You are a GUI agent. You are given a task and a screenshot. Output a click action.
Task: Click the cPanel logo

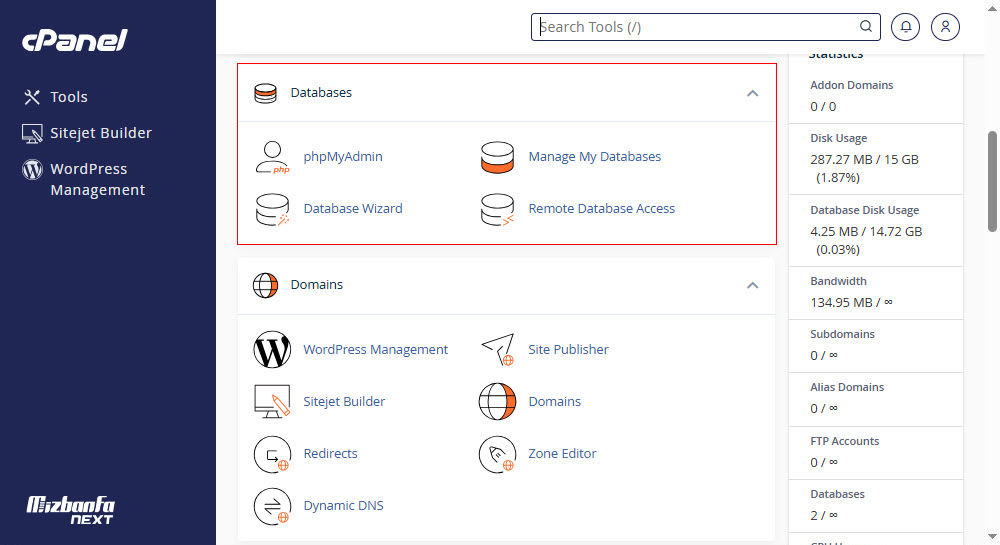[75, 41]
